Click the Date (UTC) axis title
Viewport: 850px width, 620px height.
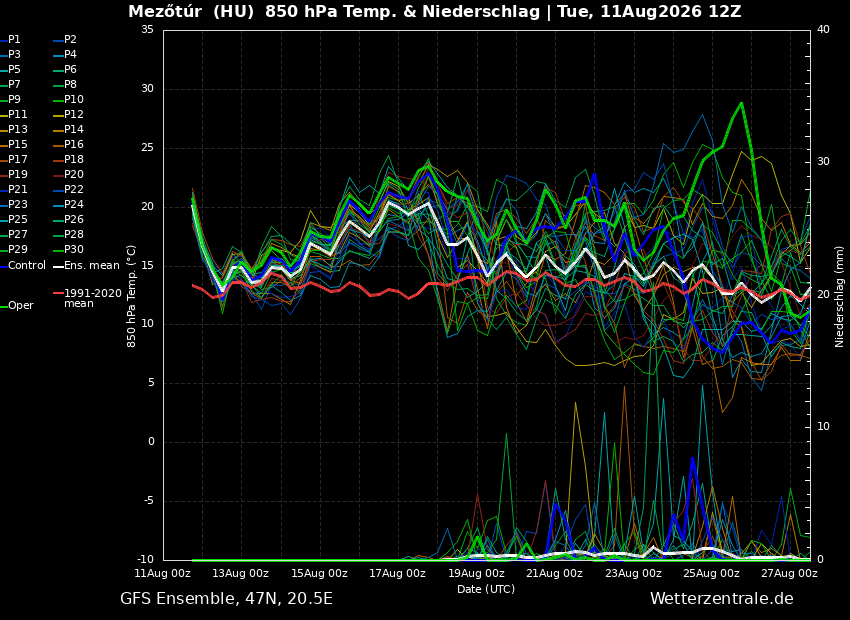click(486, 589)
